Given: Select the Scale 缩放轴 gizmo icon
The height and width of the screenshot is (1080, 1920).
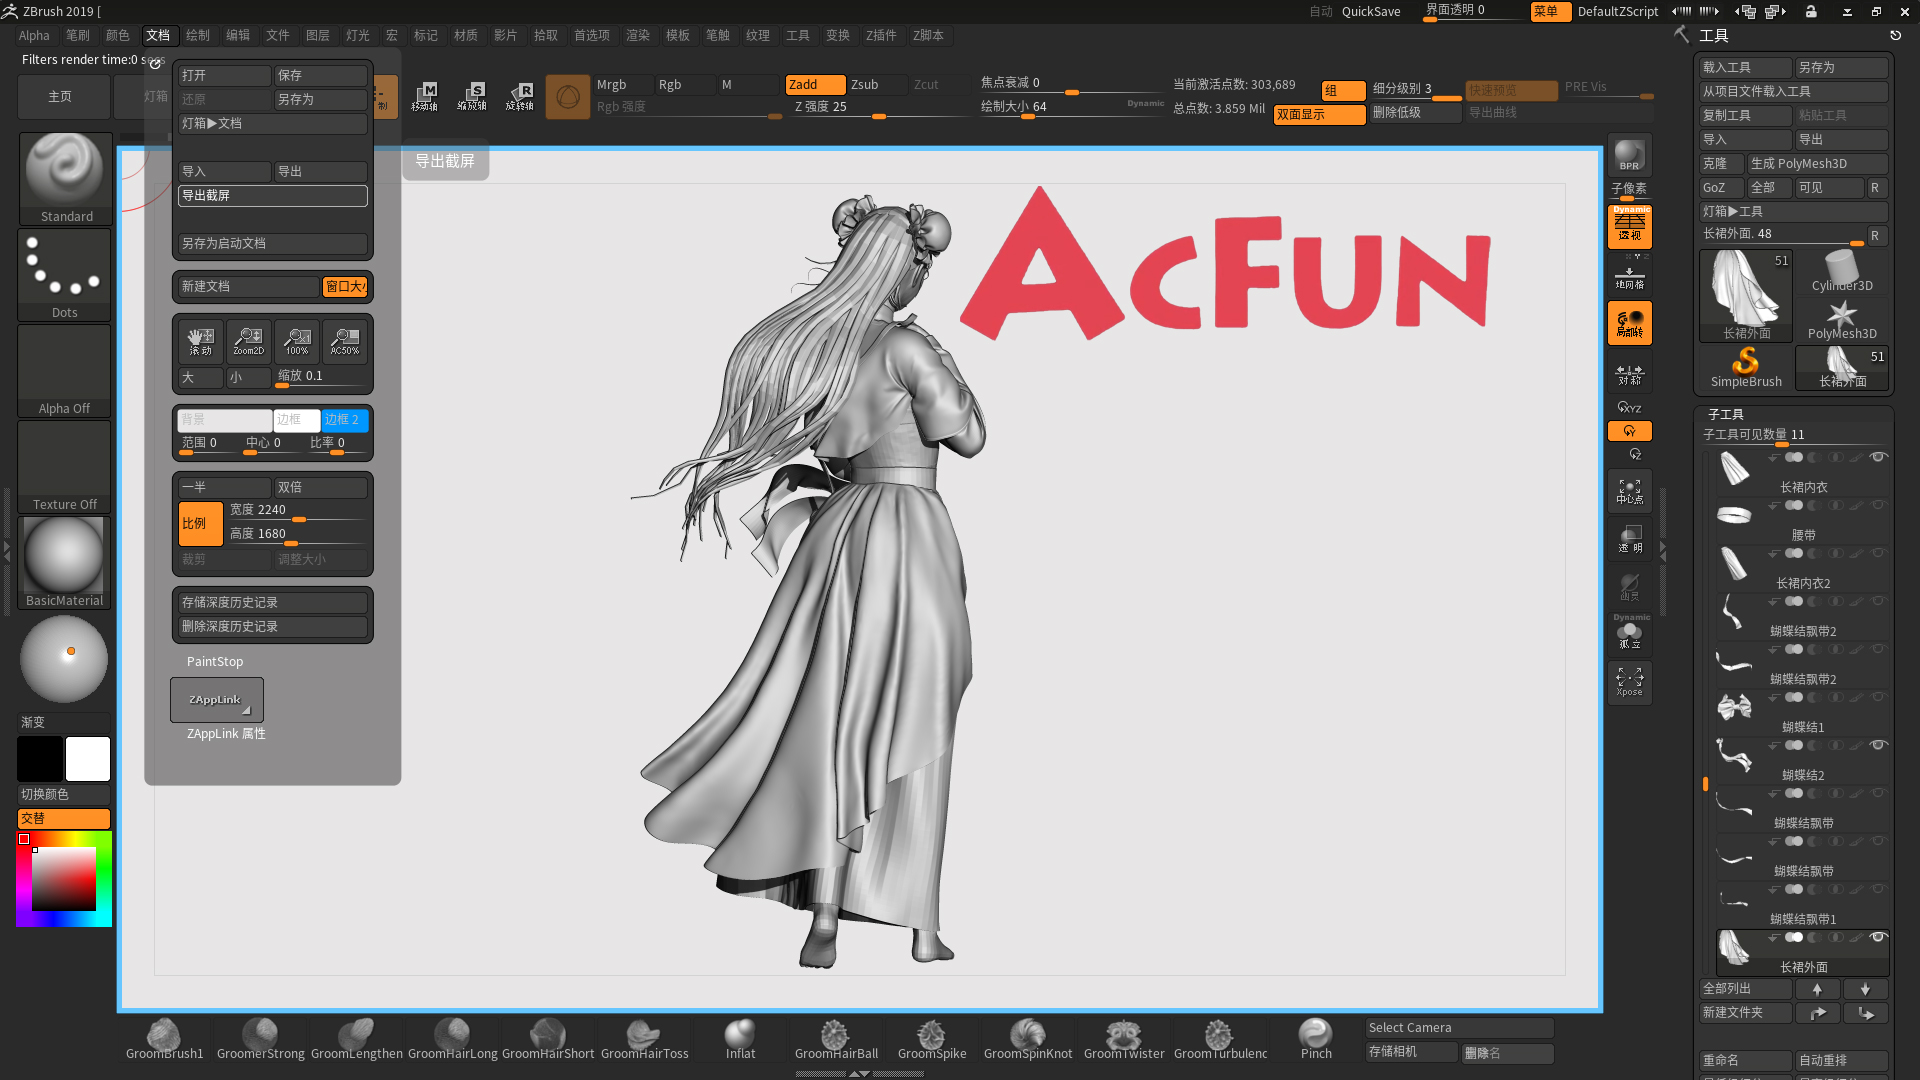Looking at the screenshot, I should [x=472, y=97].
